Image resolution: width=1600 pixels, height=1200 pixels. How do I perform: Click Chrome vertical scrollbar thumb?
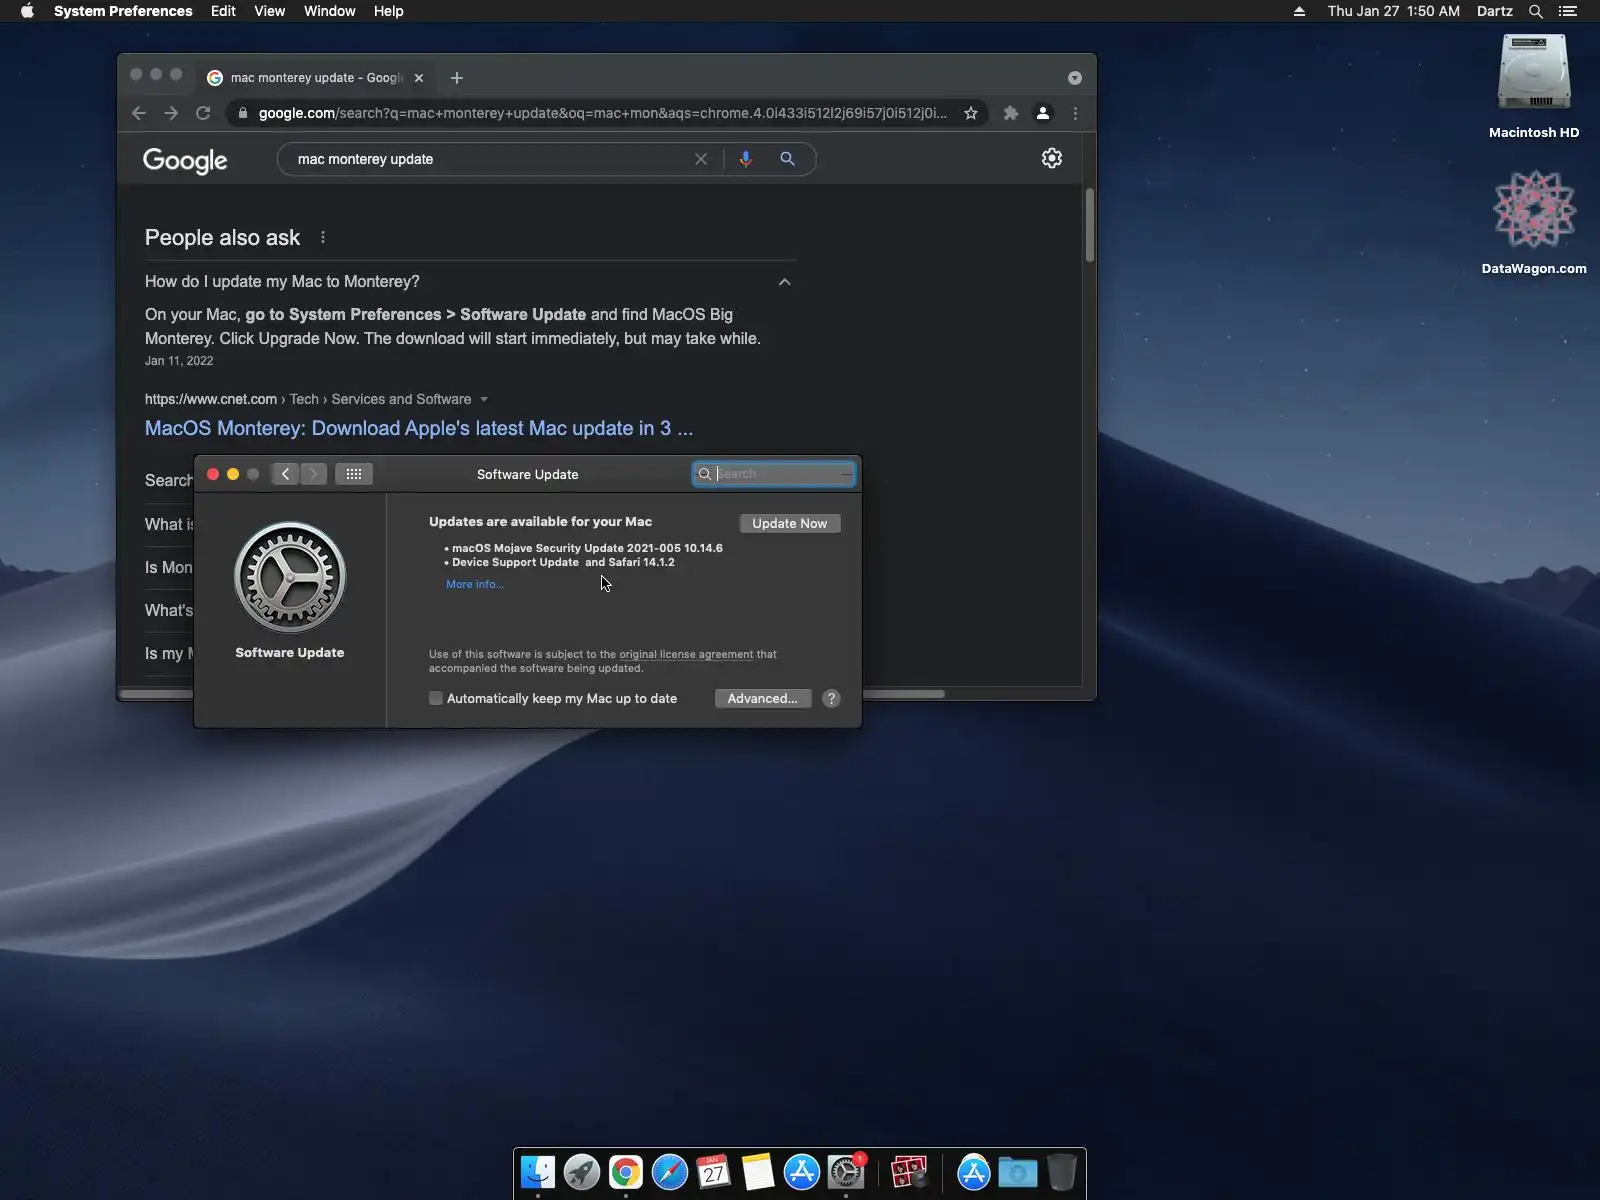[1089, 225]
